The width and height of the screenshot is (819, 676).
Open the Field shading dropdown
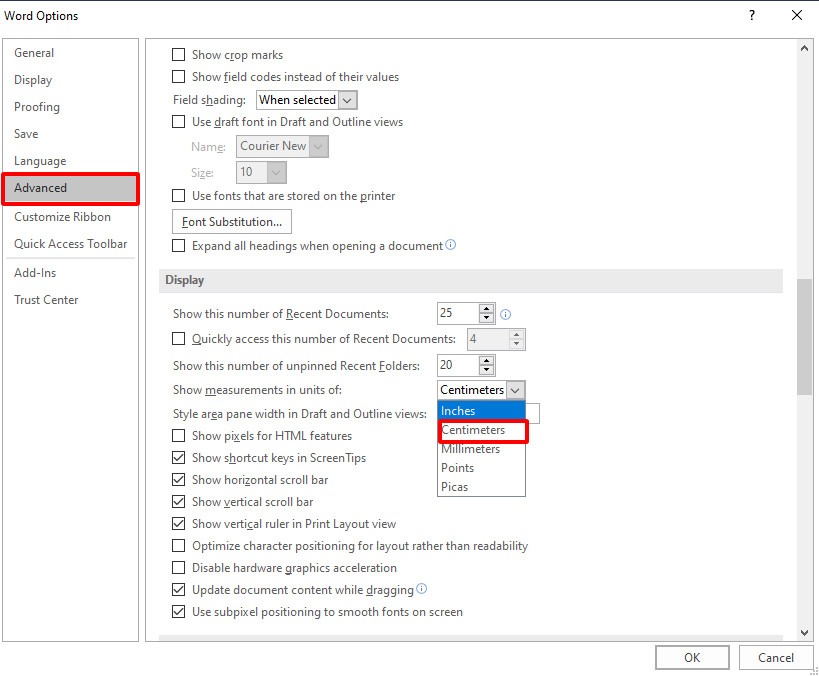click(306, 100)
